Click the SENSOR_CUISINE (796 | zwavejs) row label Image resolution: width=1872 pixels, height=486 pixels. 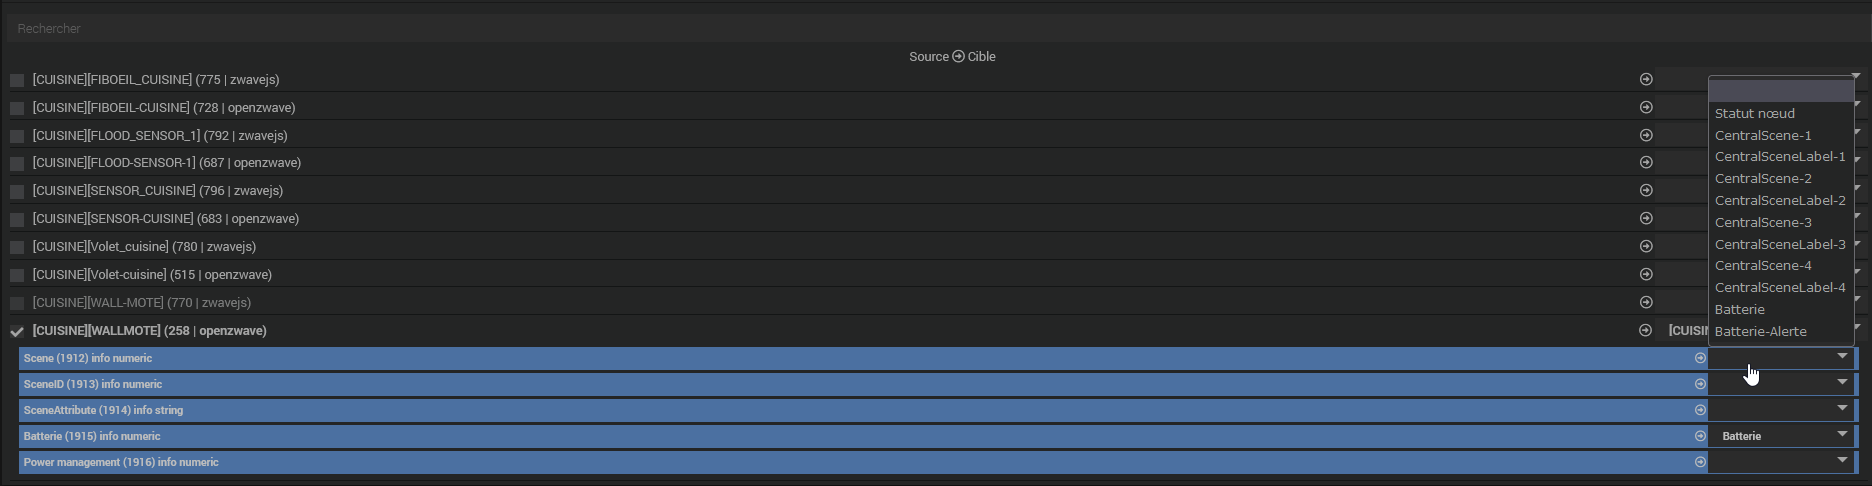click(157, 191)
